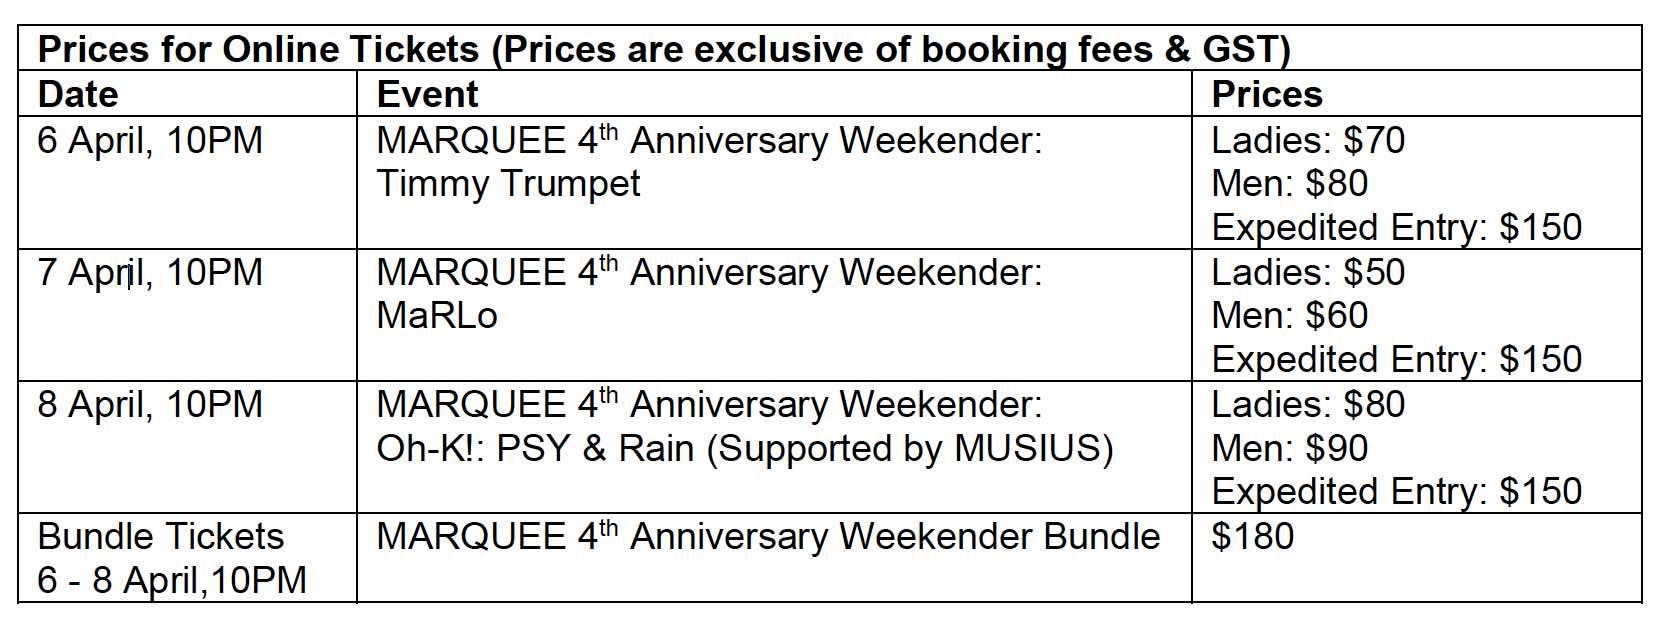Click the '$180' bundle price

point(1252,537)
